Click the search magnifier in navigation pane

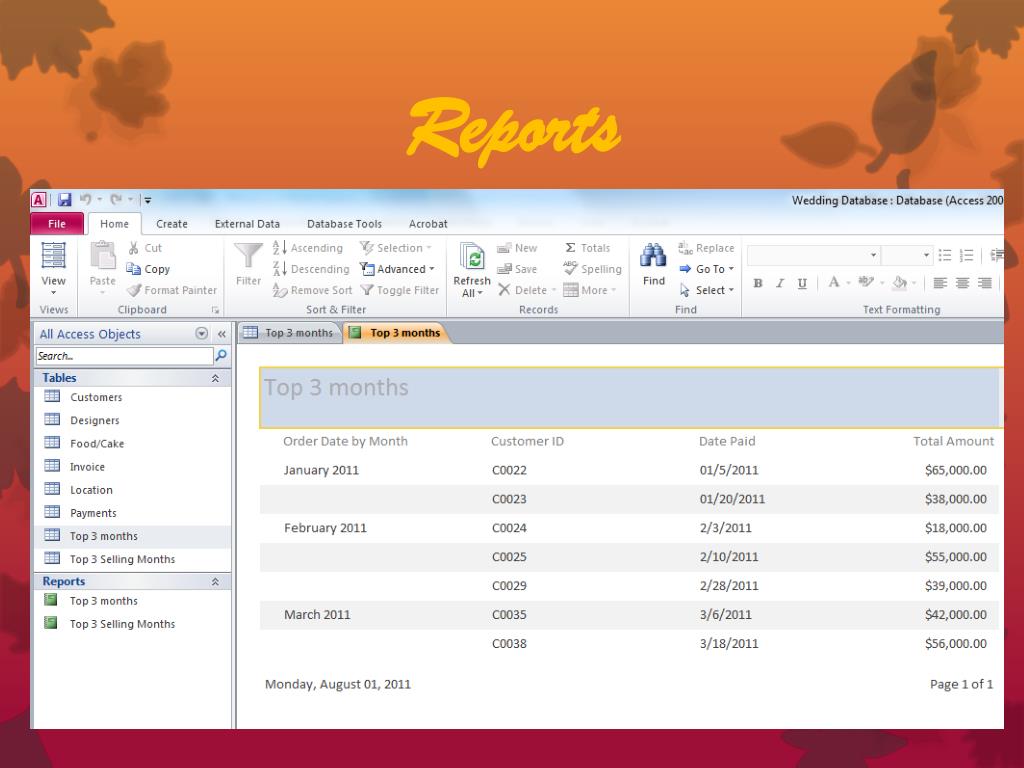(x=221, y=356)
